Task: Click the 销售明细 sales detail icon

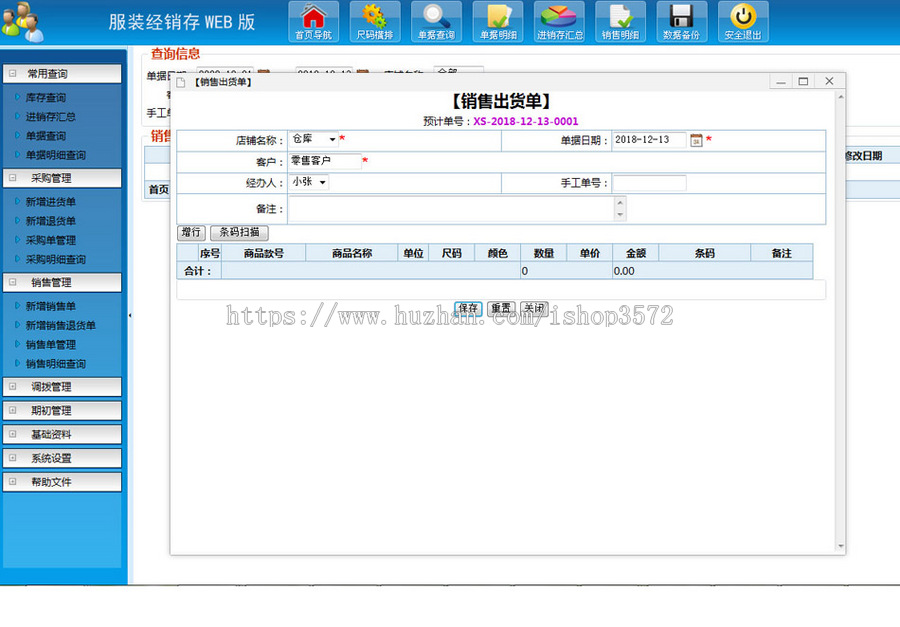Action: 620,20
